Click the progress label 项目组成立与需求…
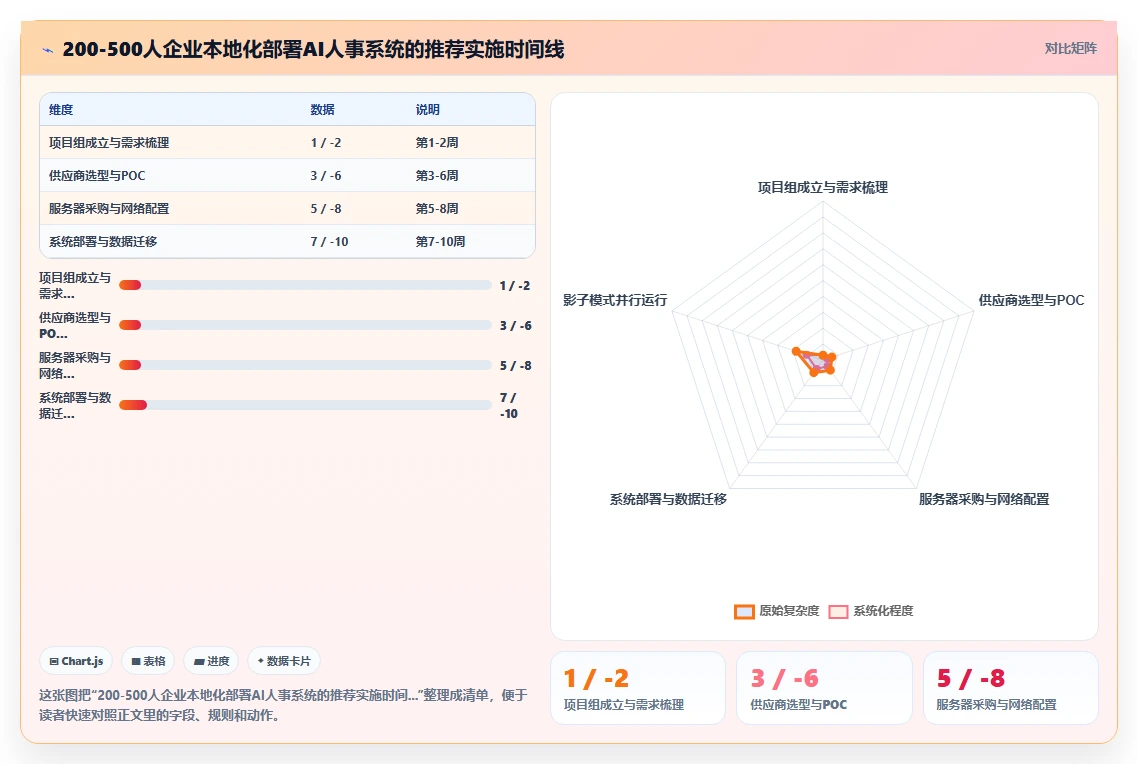This screenshot has width=1138, height=764. tap(75, 286)
